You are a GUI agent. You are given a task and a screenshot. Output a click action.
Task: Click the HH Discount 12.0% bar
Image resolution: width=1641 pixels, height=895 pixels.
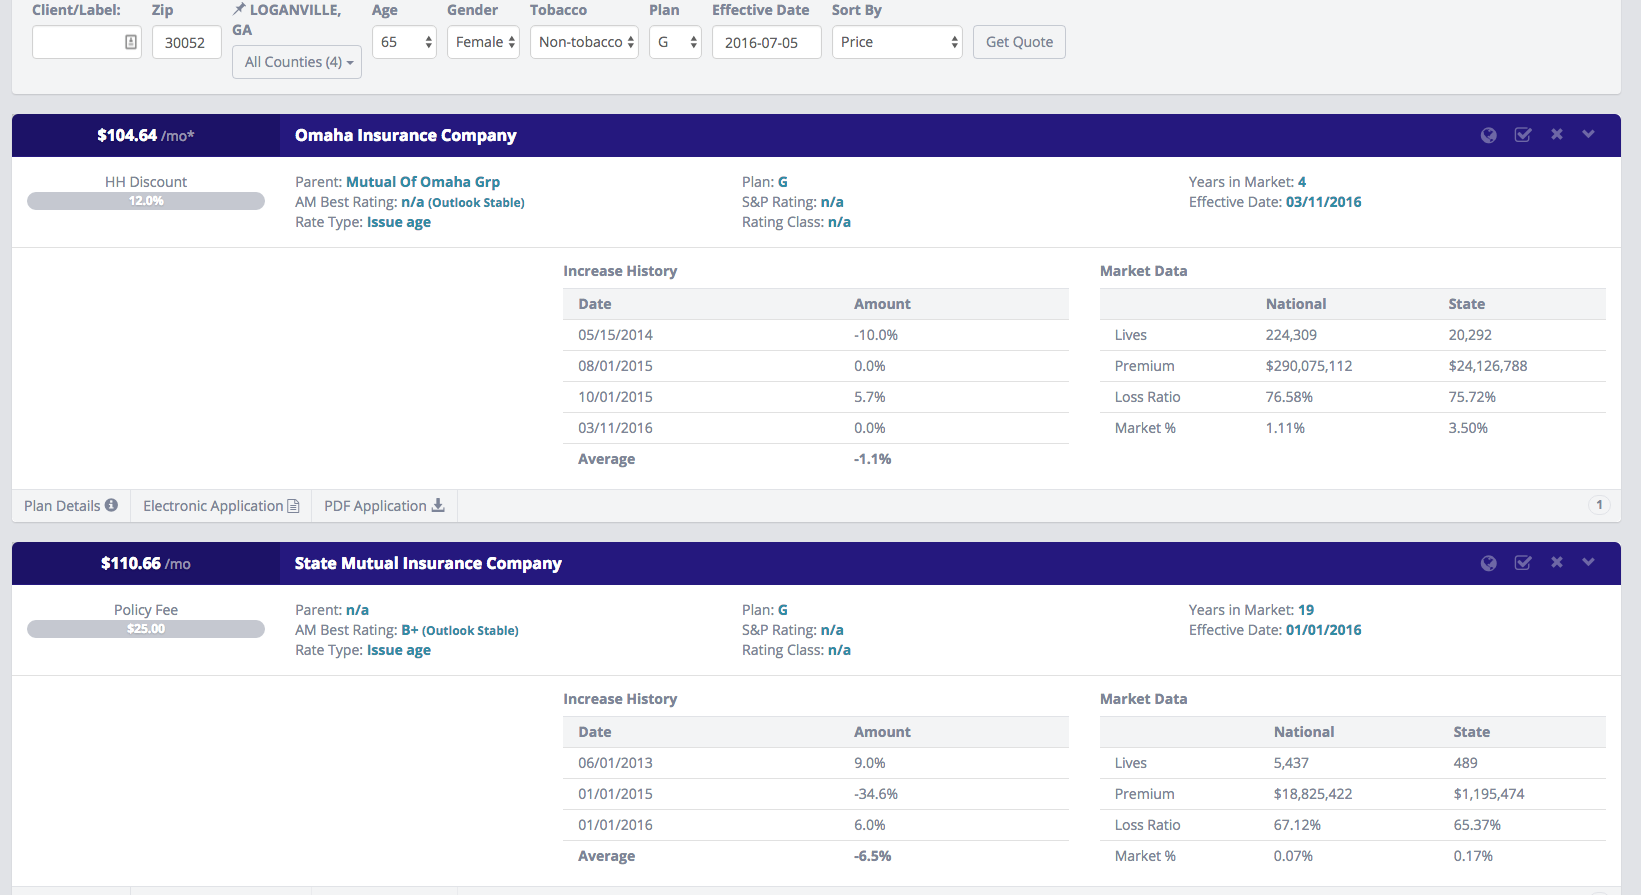tap(146, 201)
